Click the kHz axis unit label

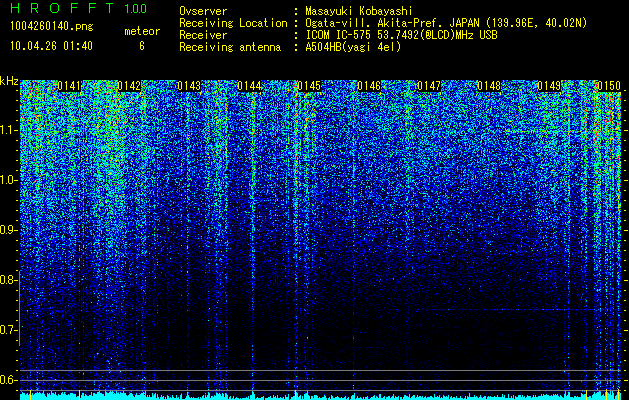[9, 81]
